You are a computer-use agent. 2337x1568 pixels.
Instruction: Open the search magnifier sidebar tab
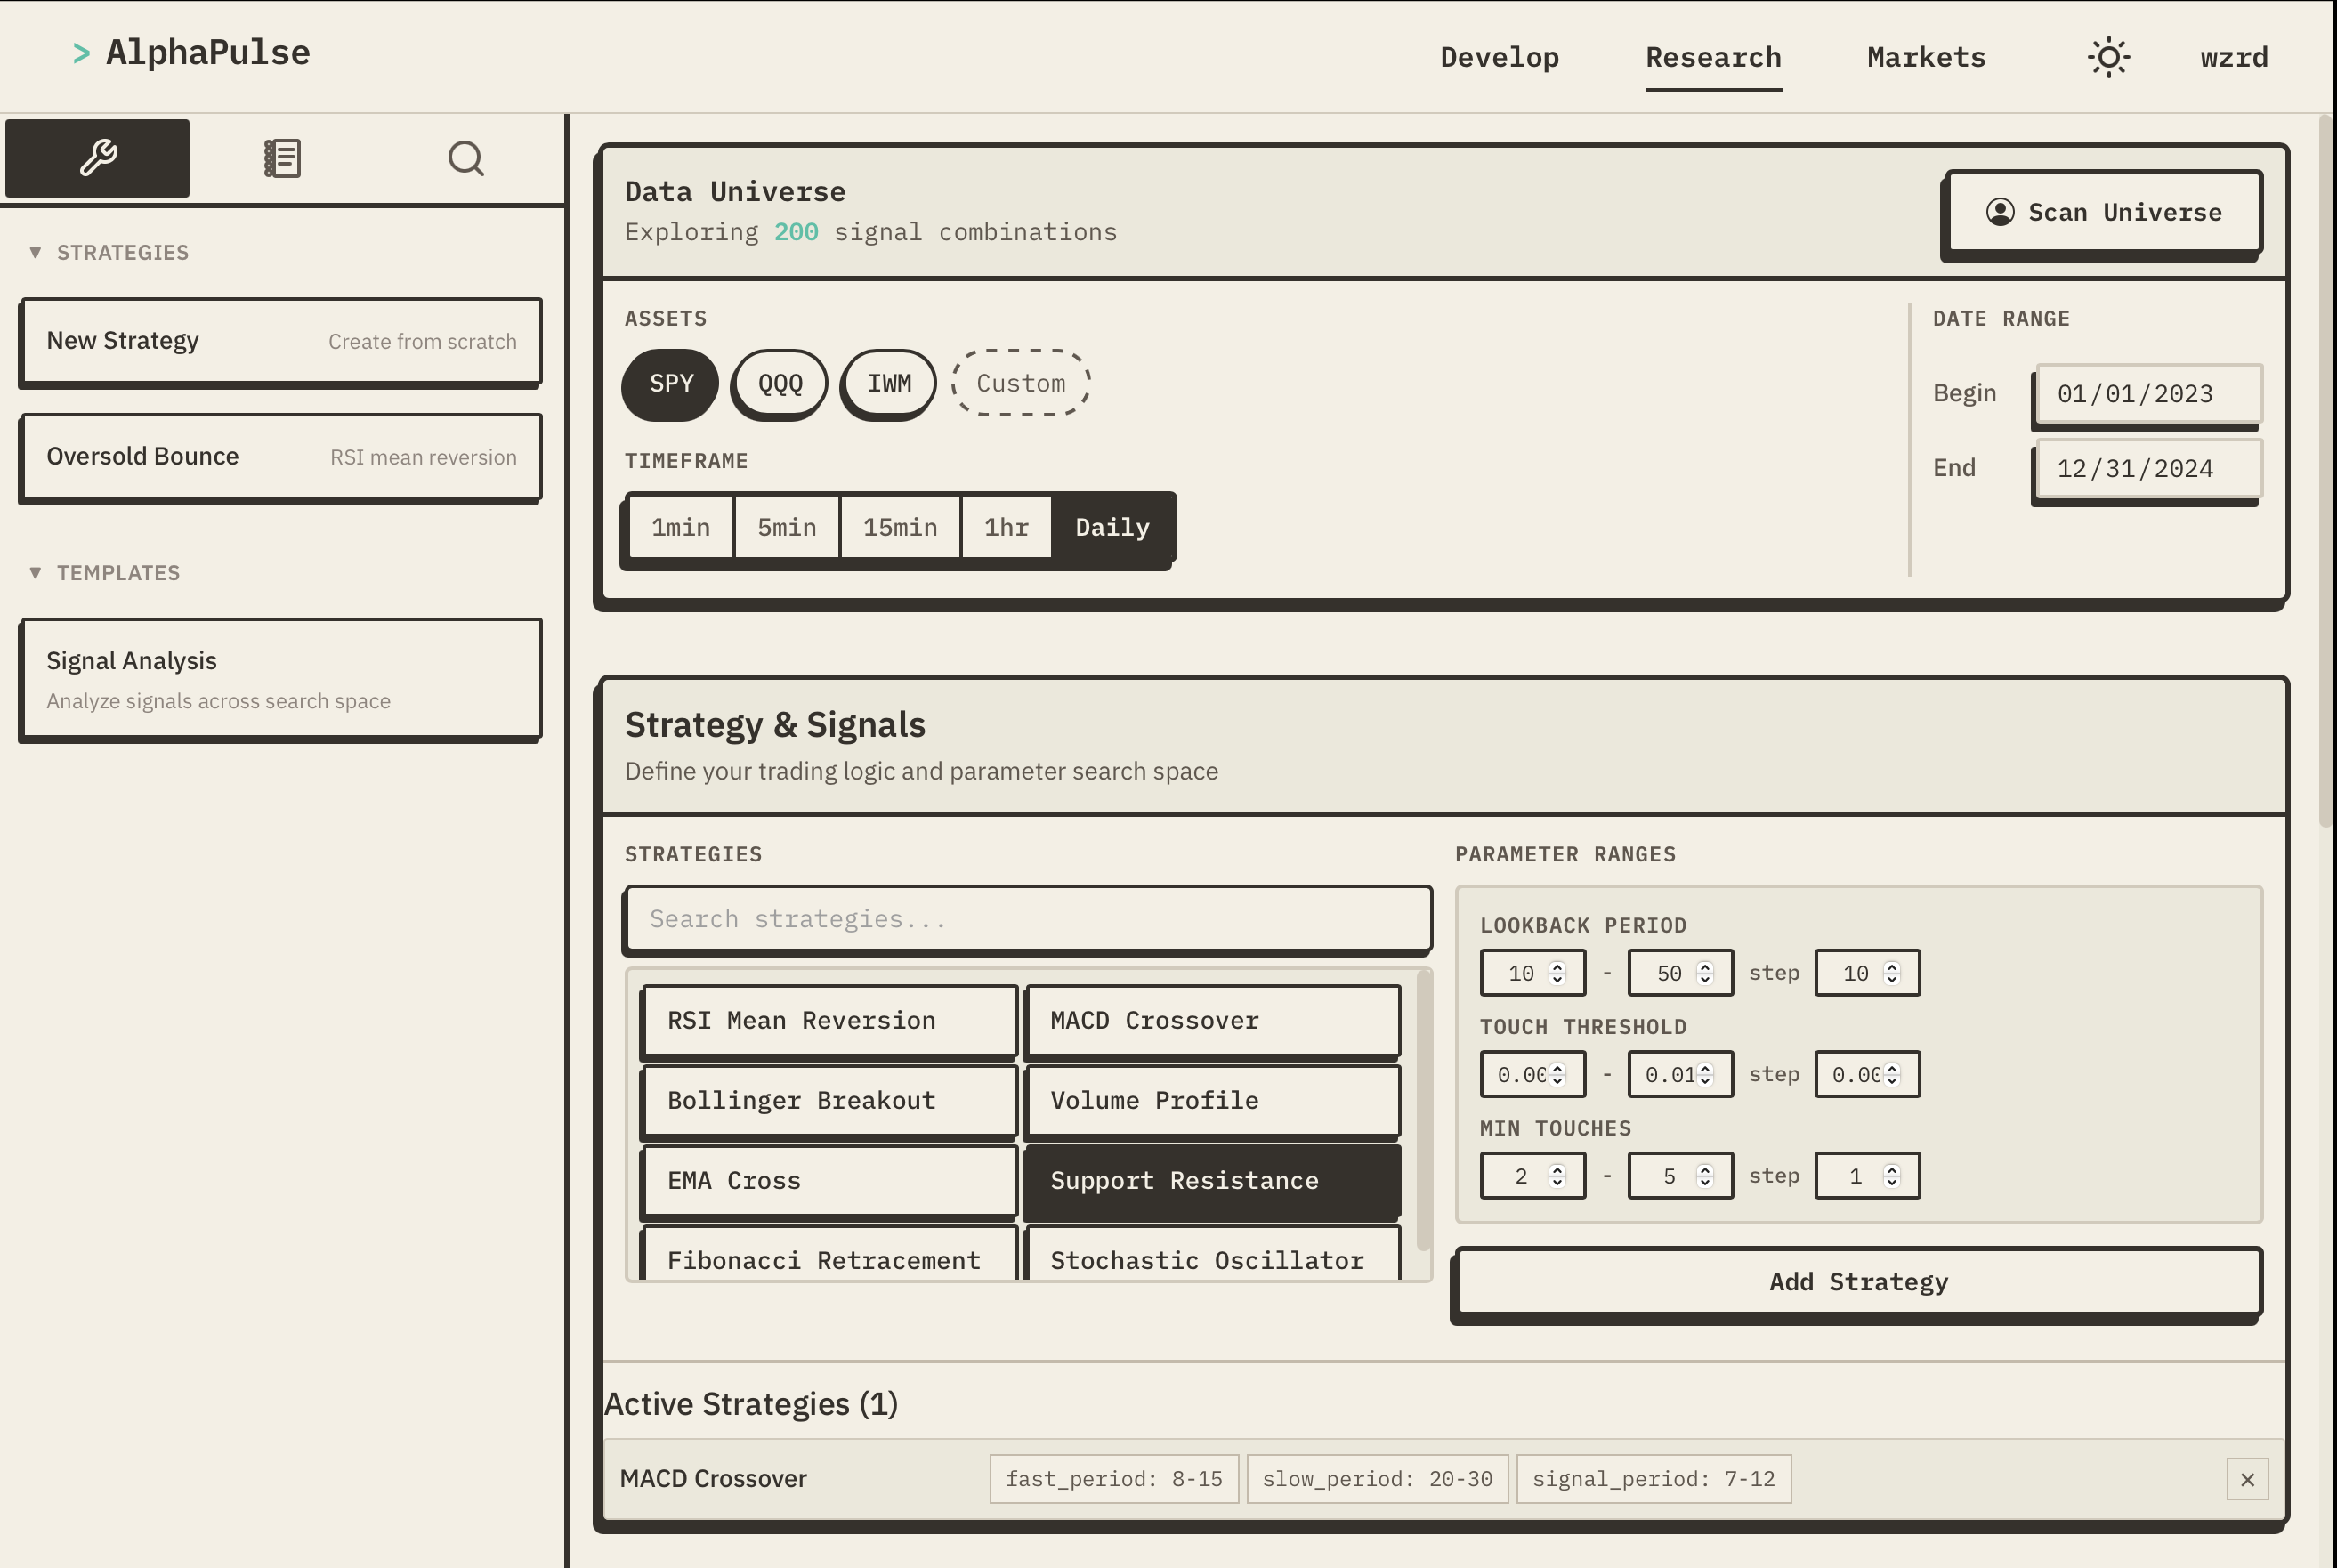click(466, 158)
